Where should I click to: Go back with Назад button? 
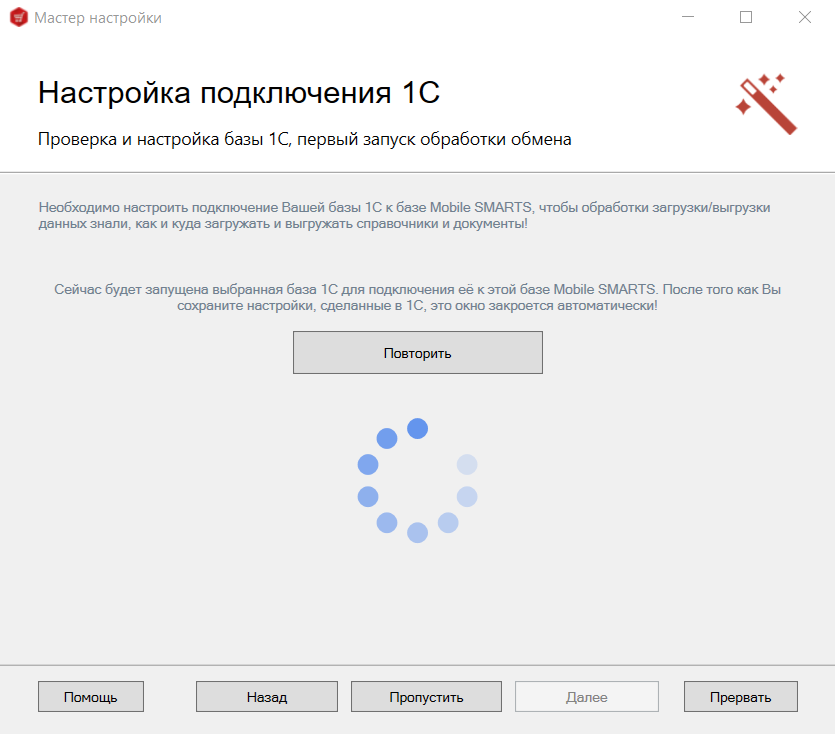[x=267, y=697]
